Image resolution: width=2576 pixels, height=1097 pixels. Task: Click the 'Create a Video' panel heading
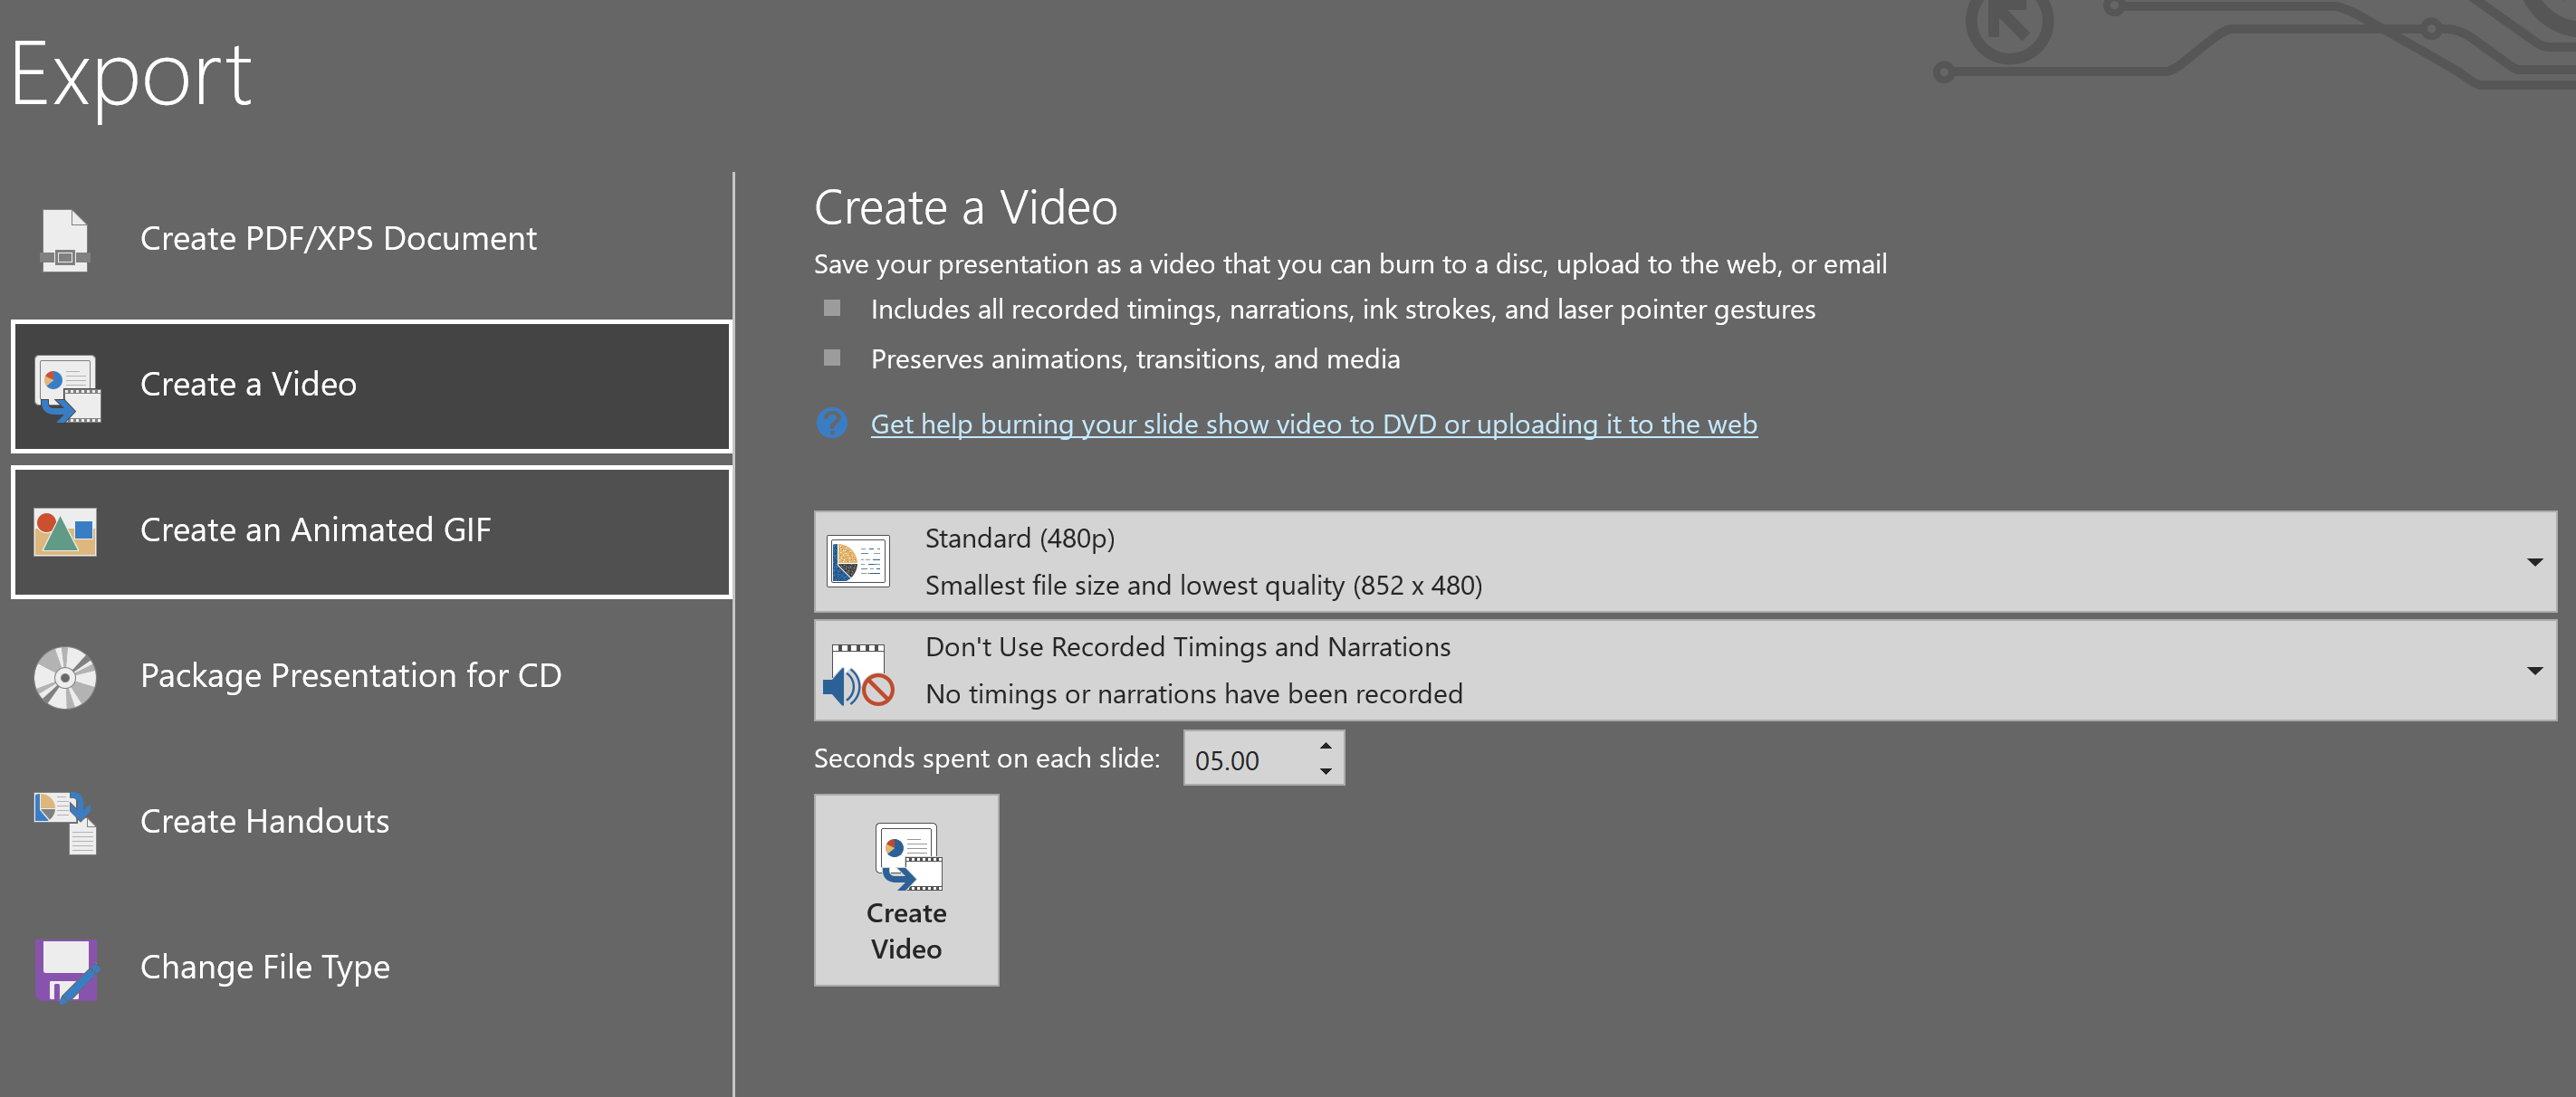point(965,208)
